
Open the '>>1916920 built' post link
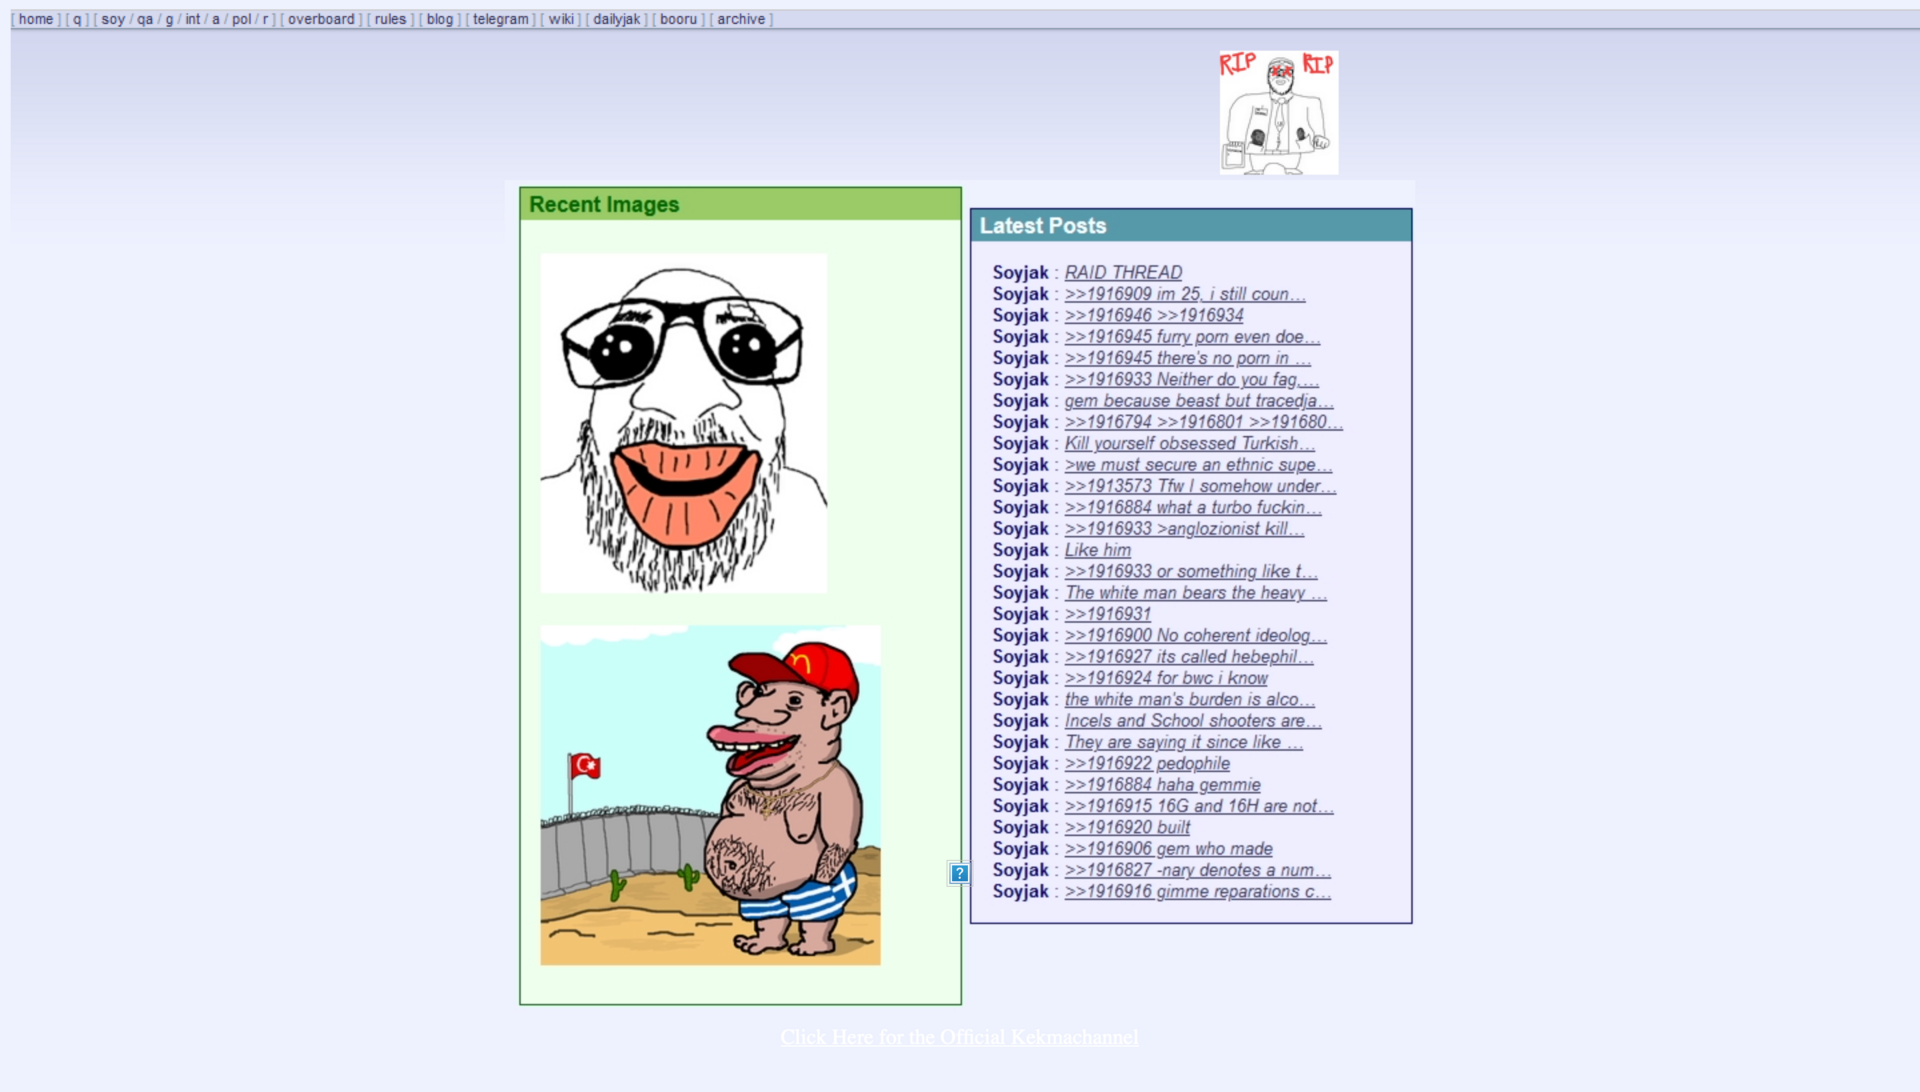tap(1127, 827)
